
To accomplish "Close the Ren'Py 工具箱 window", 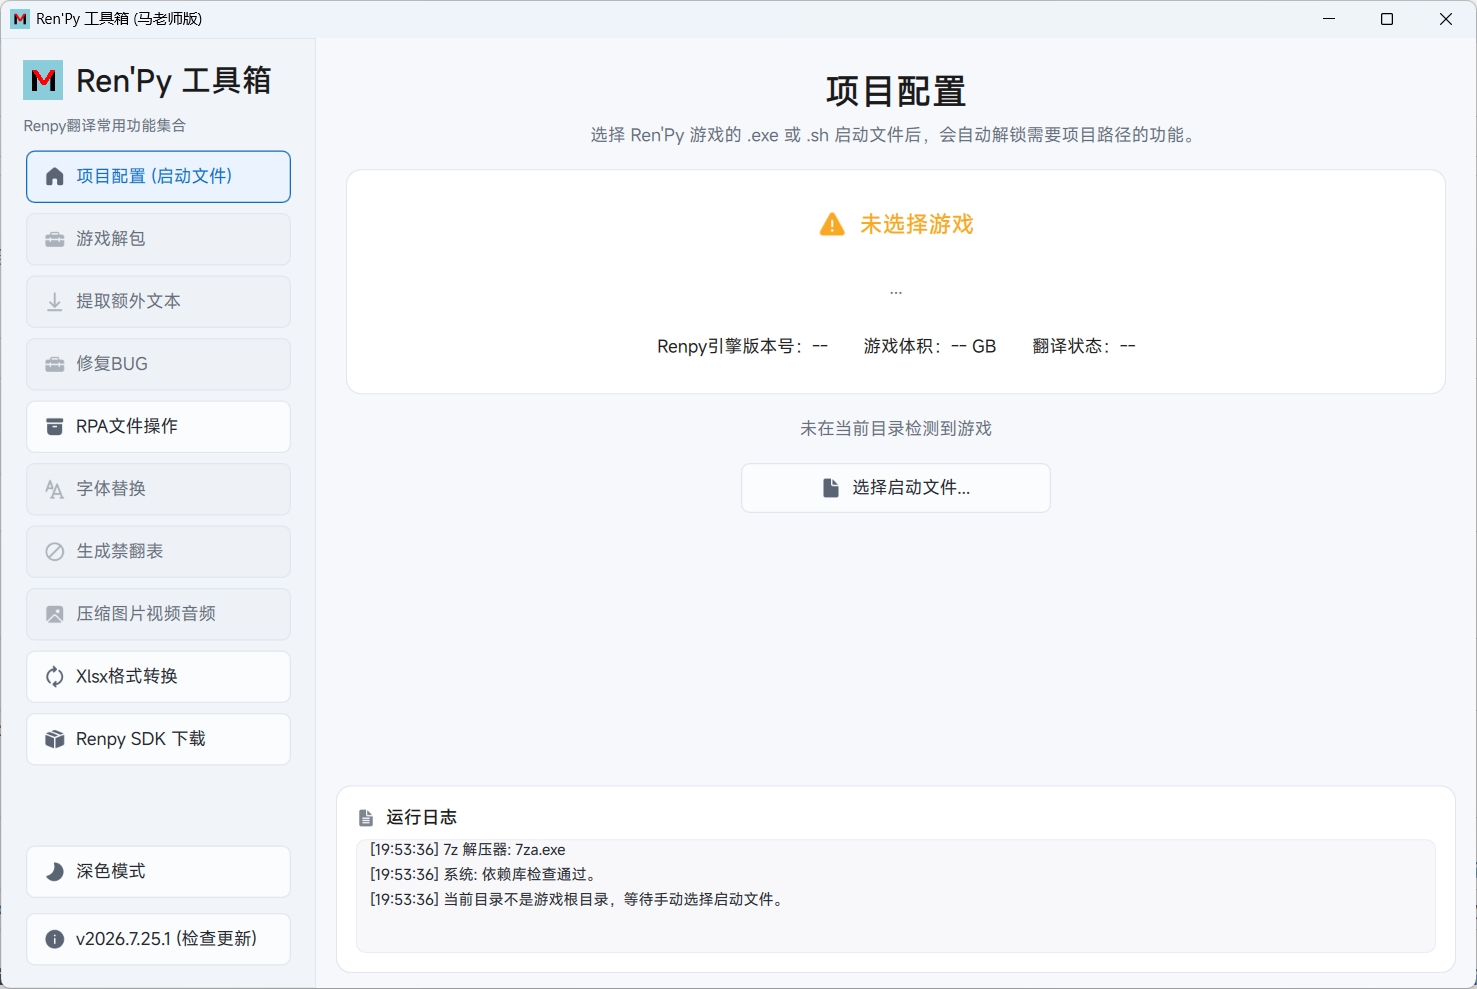I will tap(1446, 19).
